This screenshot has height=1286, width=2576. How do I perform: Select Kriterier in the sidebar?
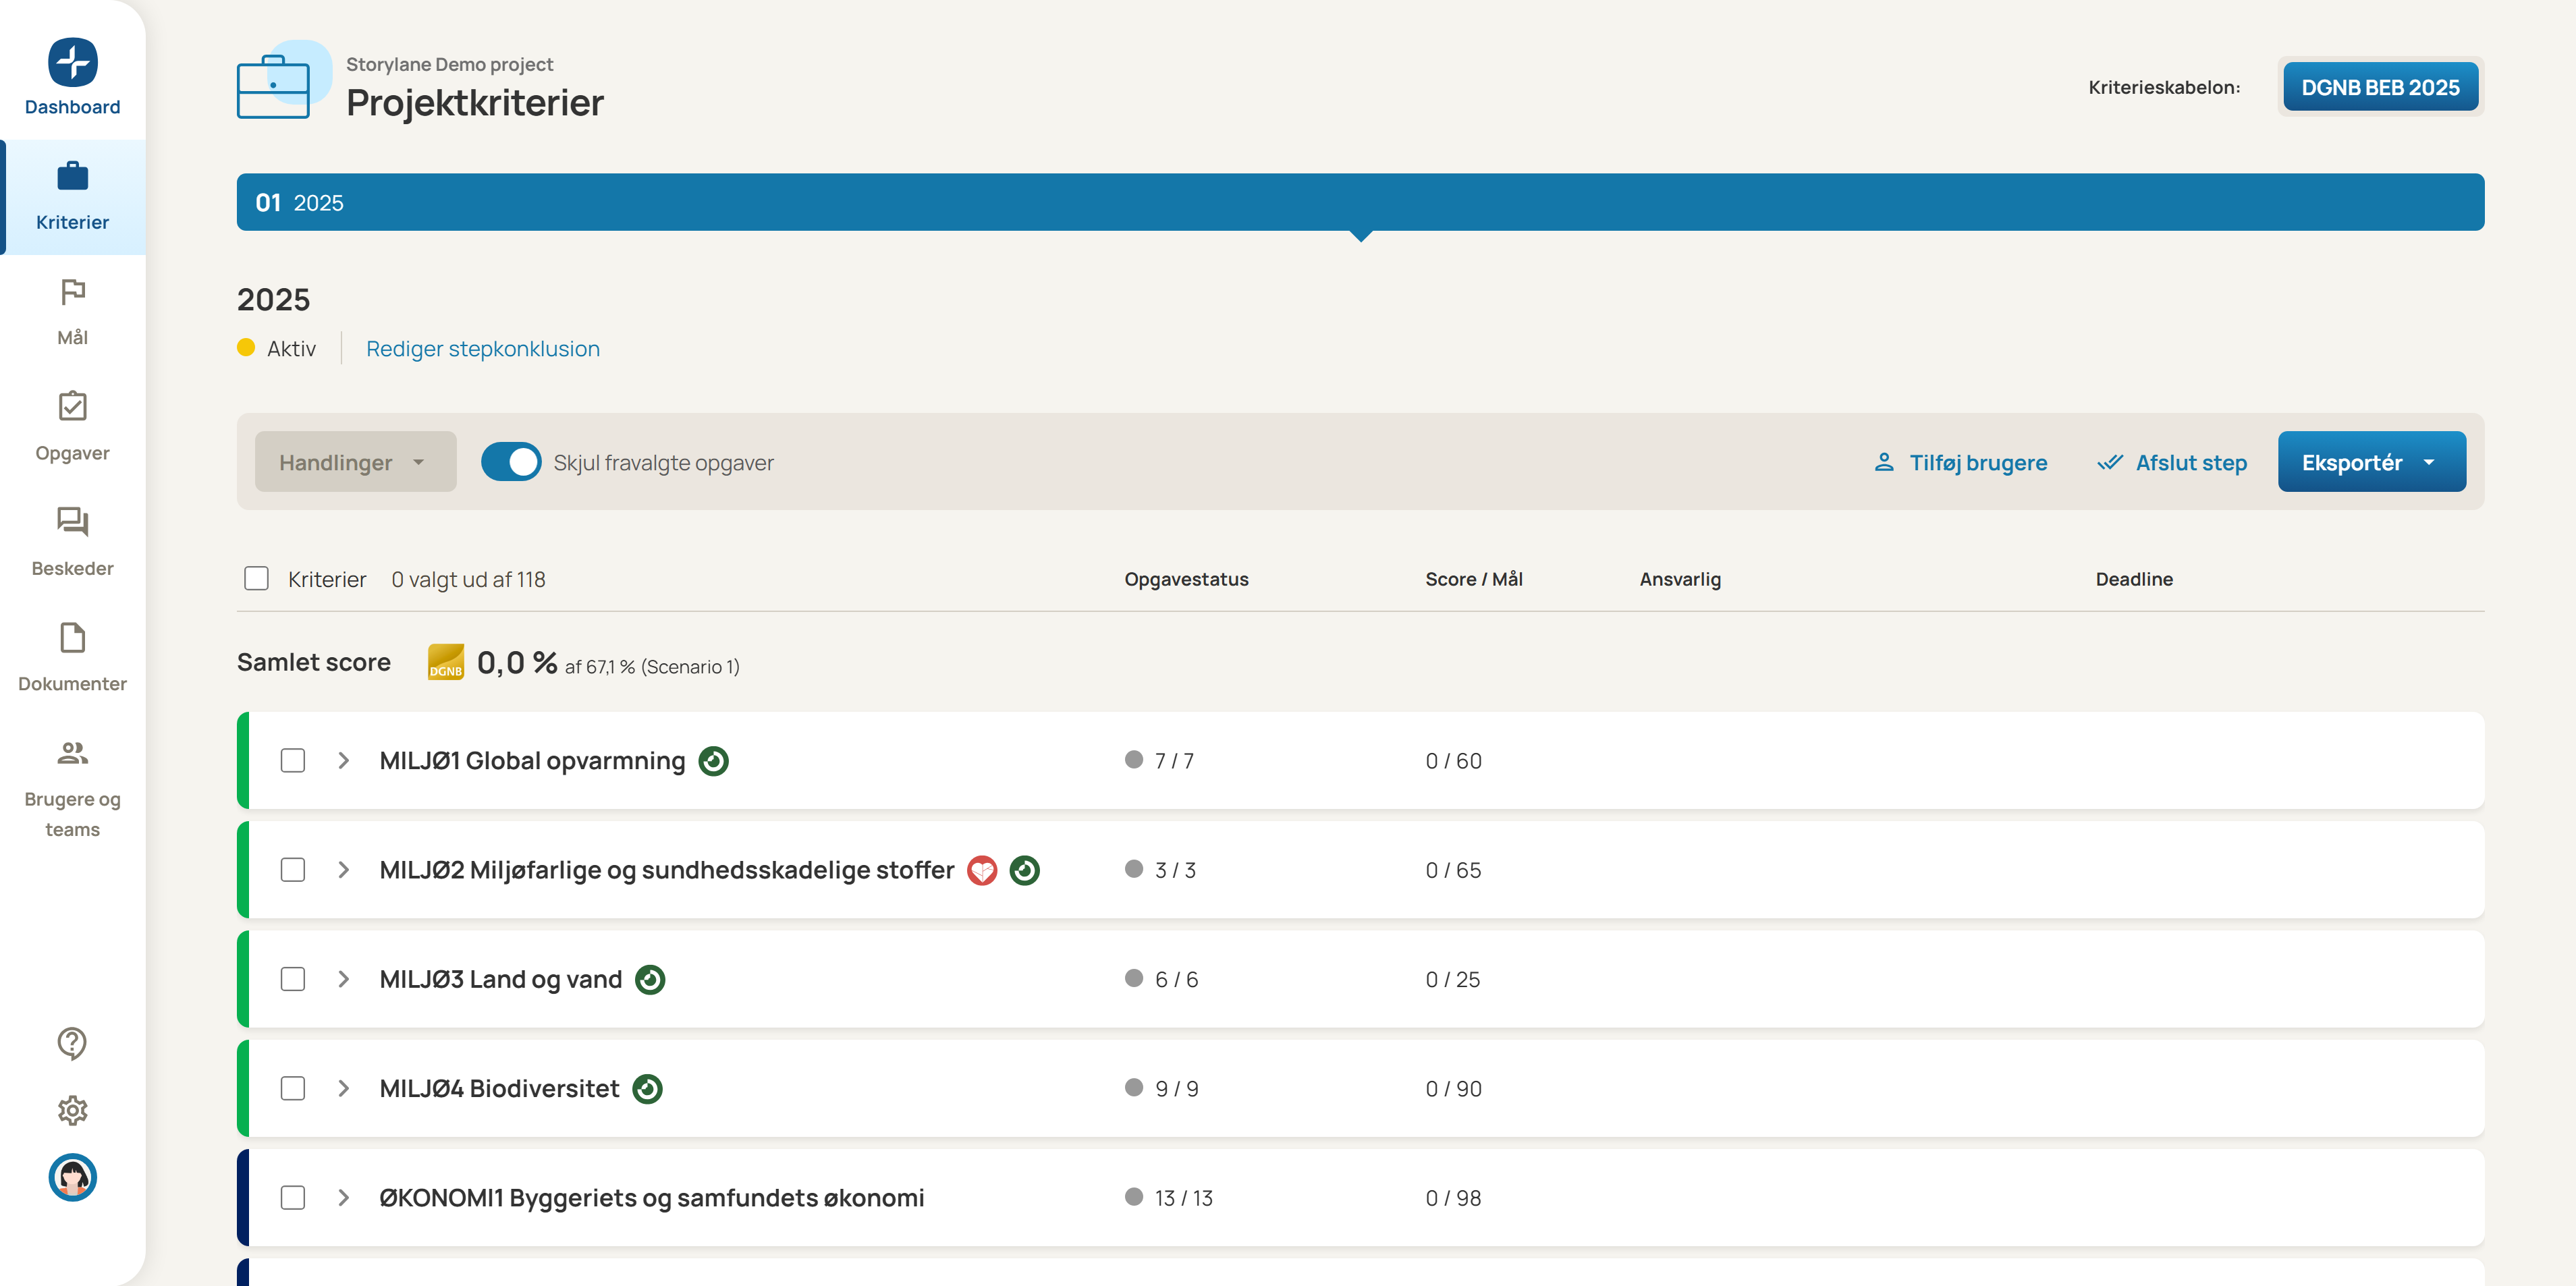(72, 197)
